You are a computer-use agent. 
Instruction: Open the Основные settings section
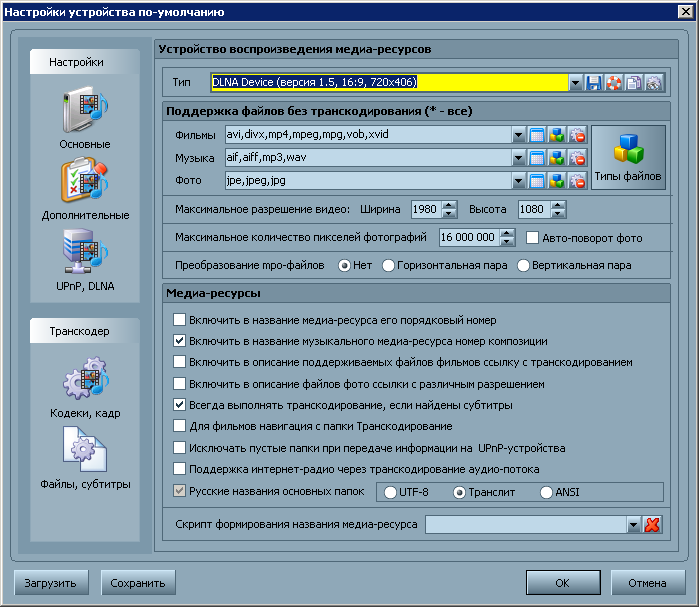click(85, 118)
